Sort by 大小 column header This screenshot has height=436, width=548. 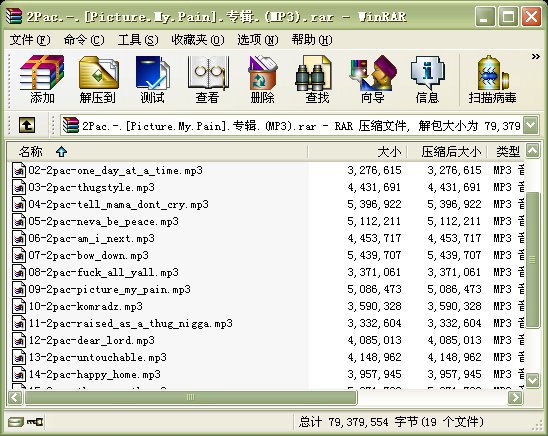coord(357,152)
